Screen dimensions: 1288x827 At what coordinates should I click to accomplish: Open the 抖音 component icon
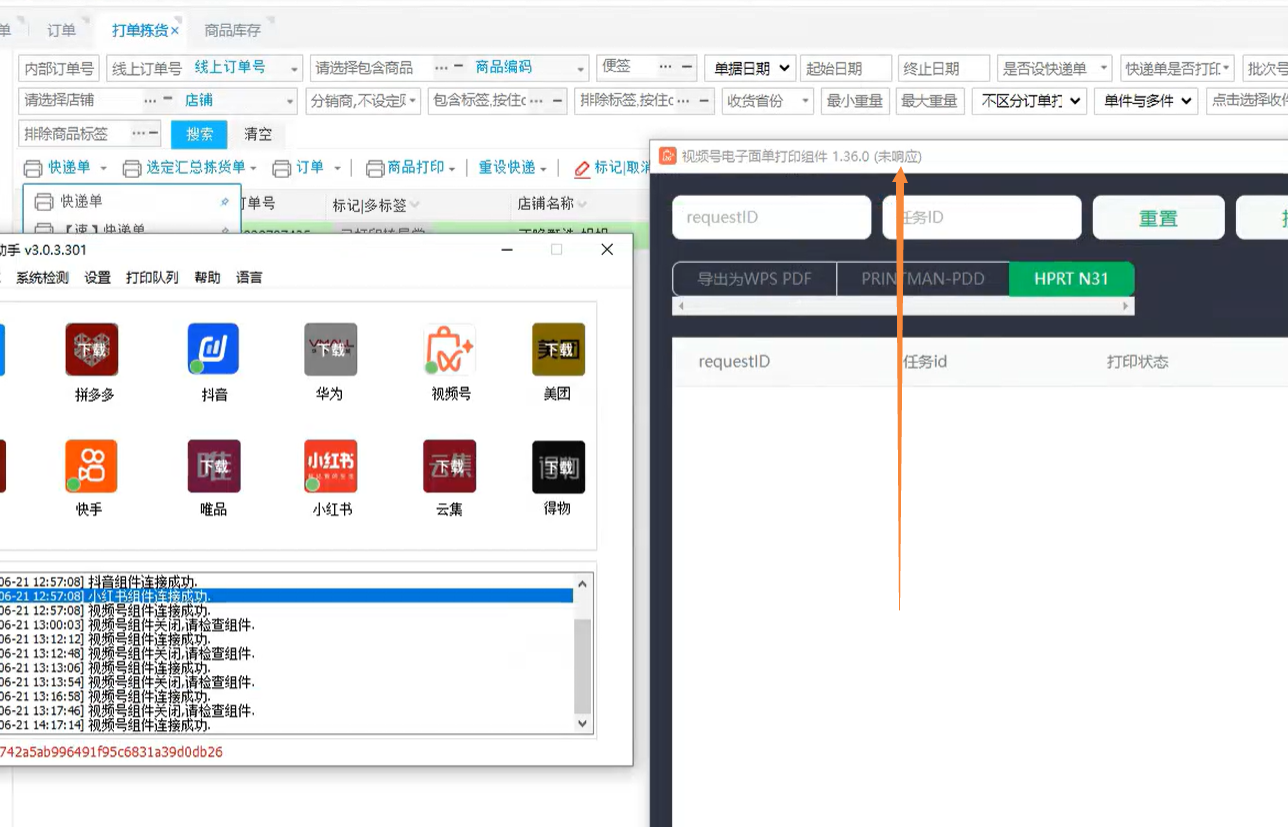213,350
